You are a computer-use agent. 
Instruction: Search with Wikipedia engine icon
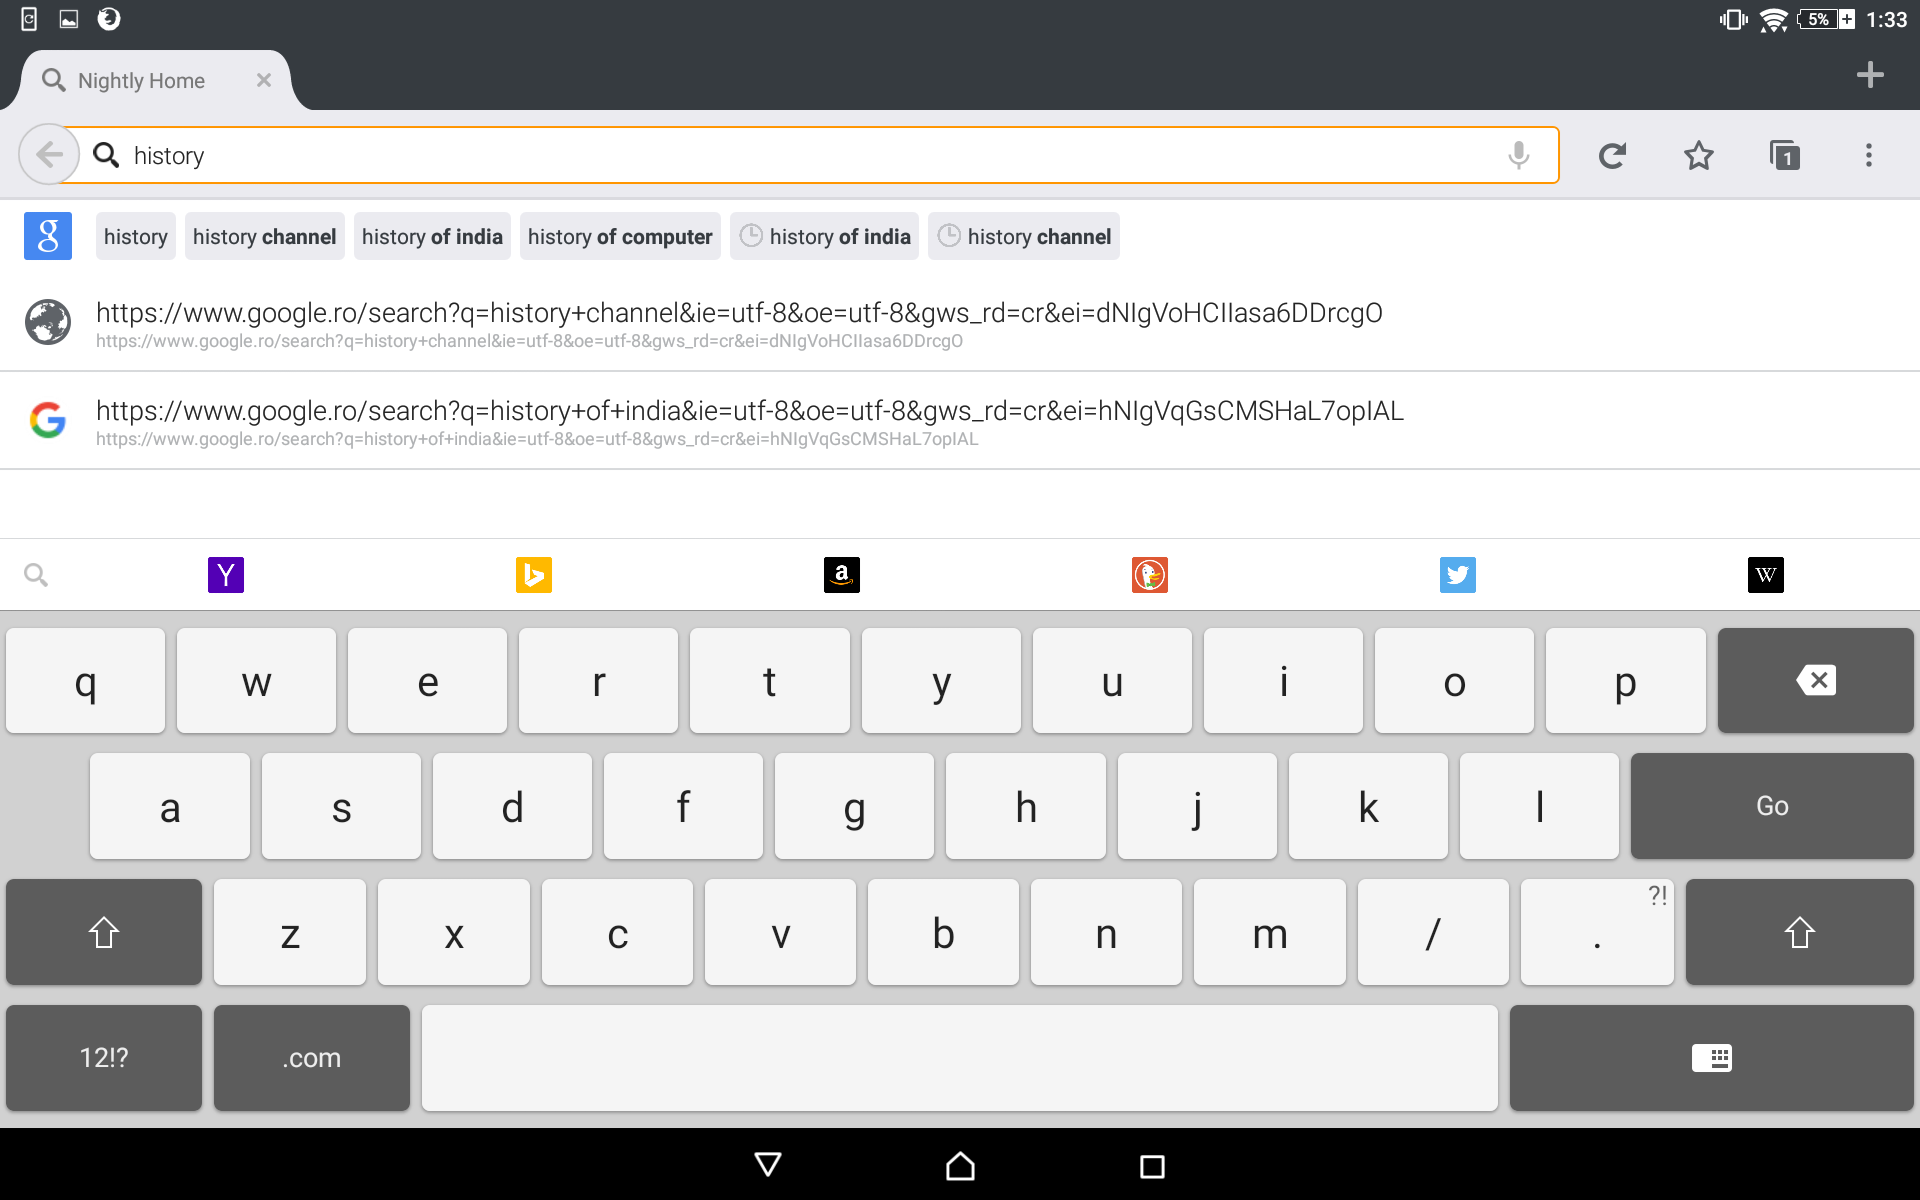[1766, 575]
